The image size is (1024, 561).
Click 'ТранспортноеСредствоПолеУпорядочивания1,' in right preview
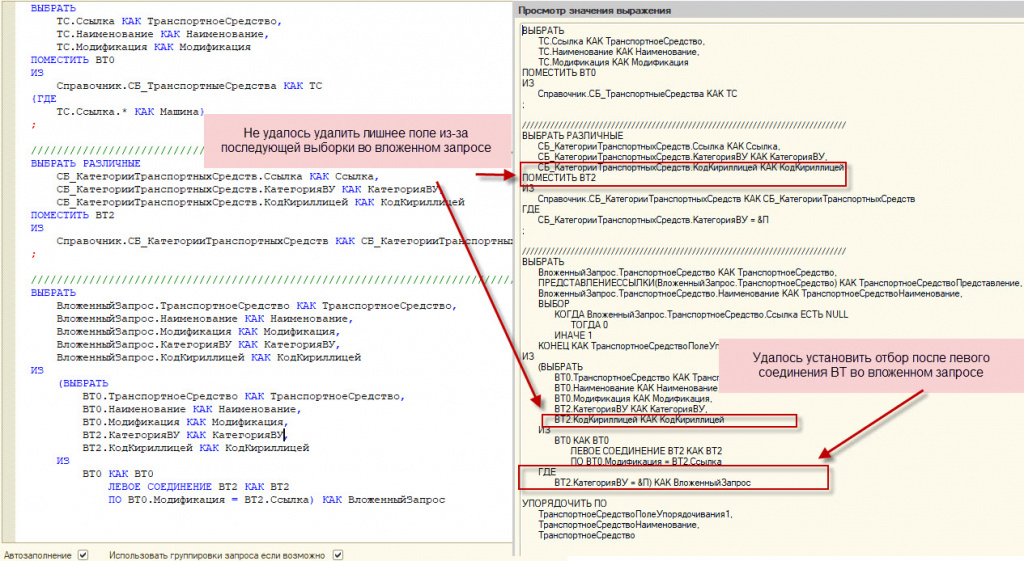[635, 514]
